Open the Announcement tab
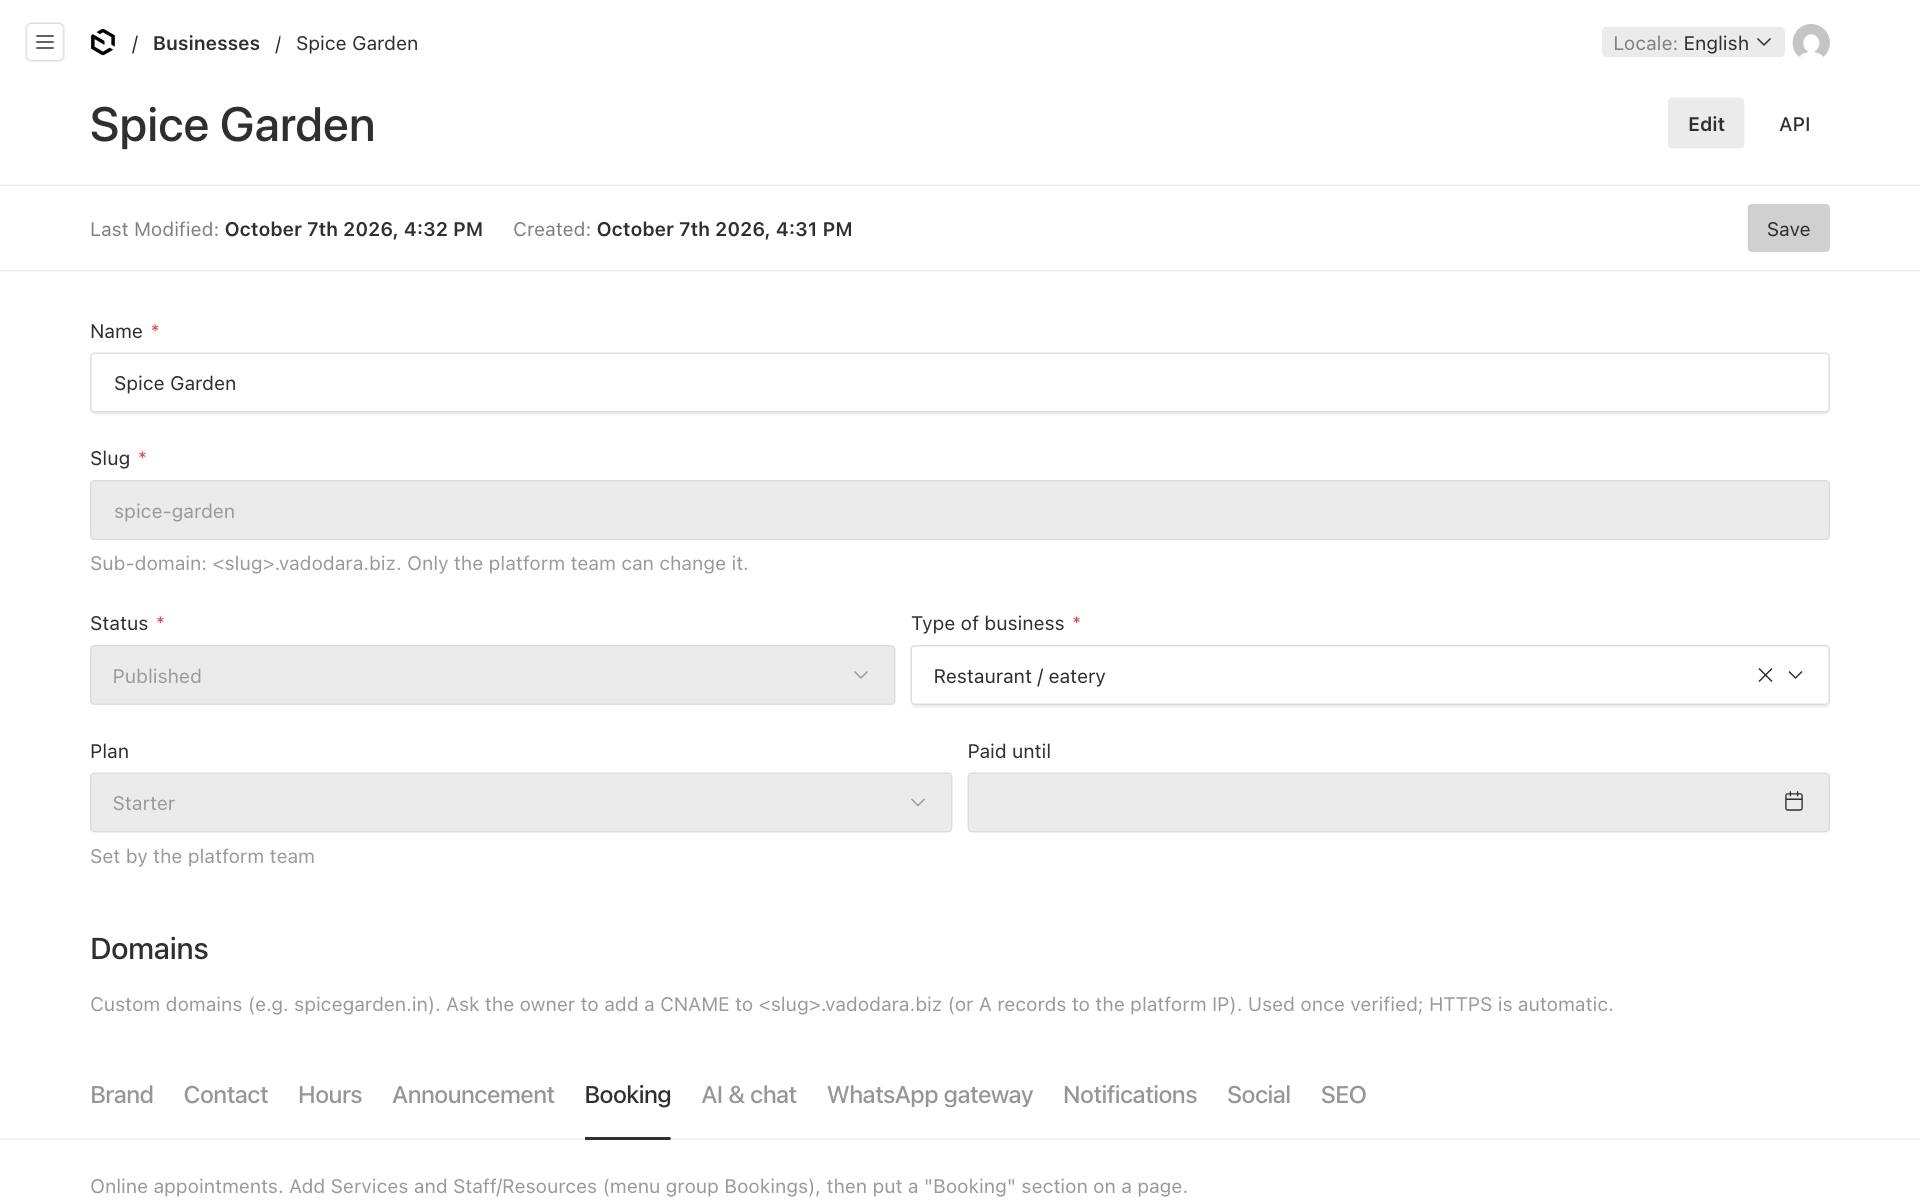The image size is (1920, 1200). pos(473,1095)
